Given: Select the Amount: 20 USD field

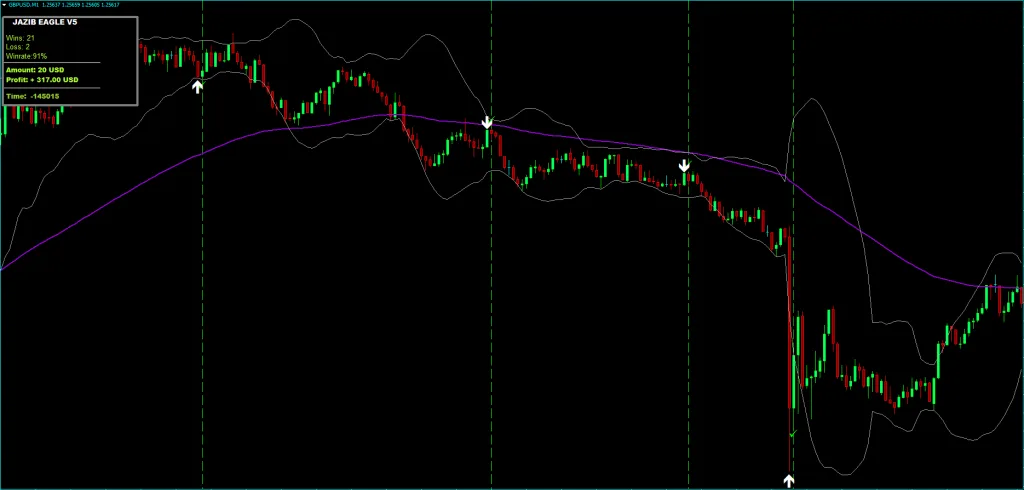Looking at the screenshot, I should pyautogui.click(x=35, y=69).
